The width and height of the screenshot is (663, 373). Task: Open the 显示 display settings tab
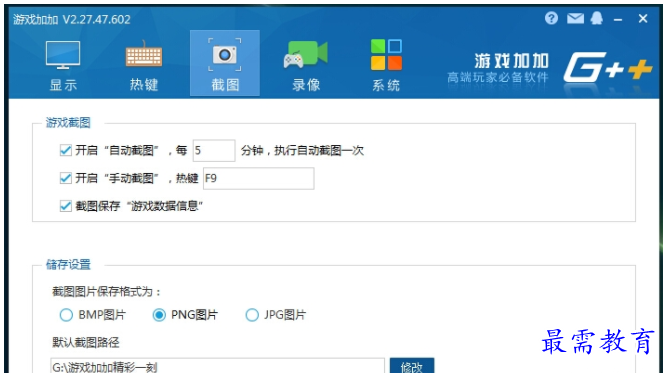pos(63,66)
